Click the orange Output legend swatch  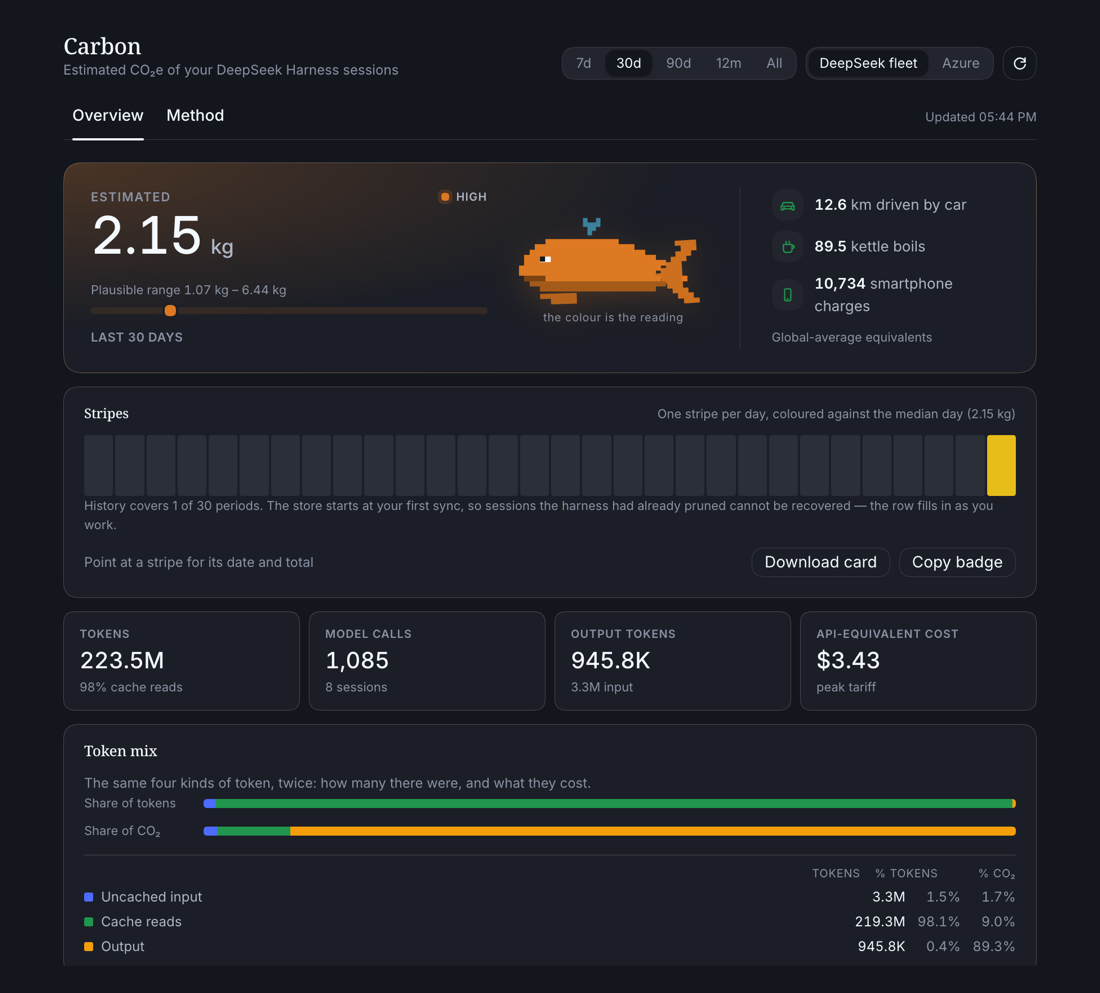pyautogui.click(x=88, y=947)
